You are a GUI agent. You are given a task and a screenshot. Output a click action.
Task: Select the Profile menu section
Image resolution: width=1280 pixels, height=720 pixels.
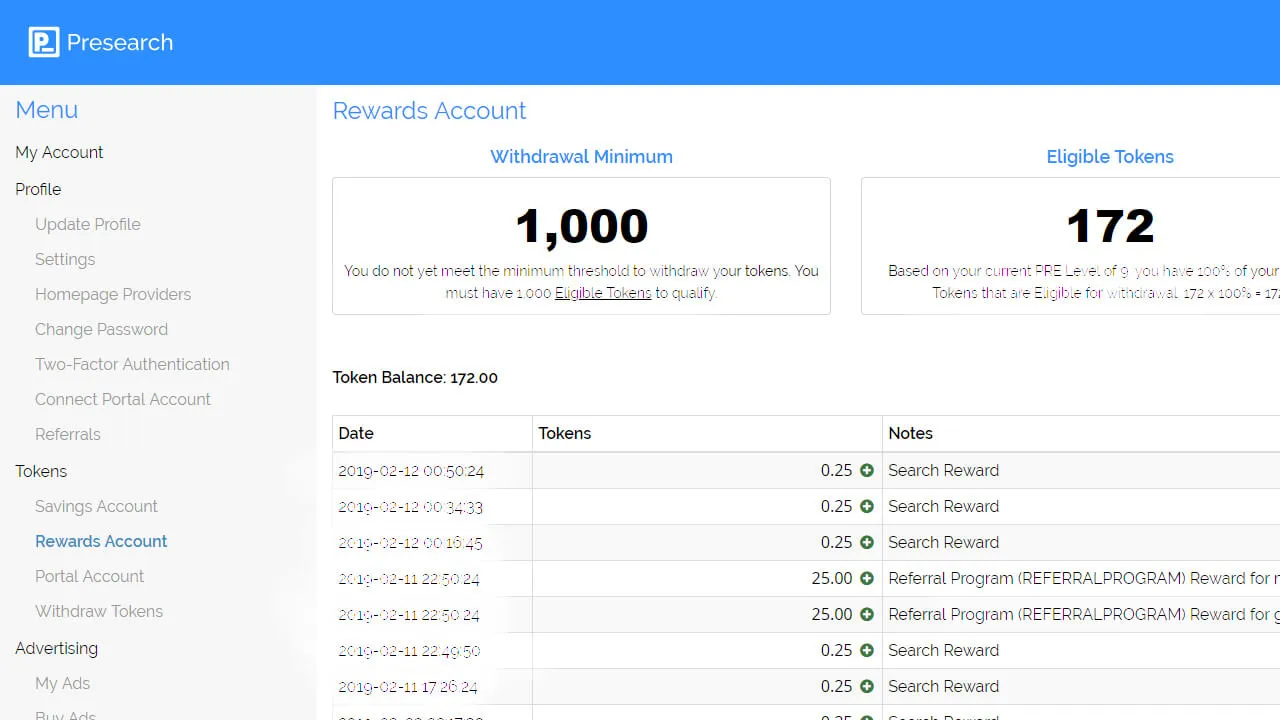point(38,189)
